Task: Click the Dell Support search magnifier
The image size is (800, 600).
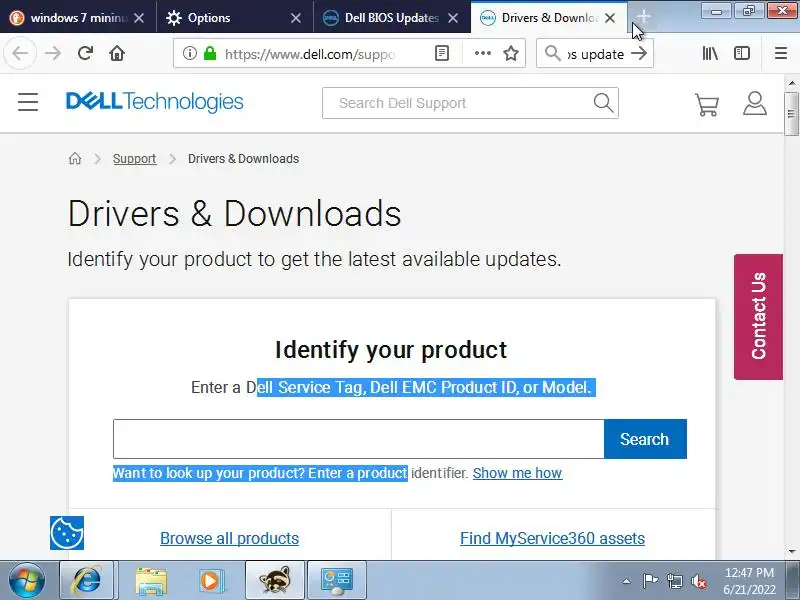Action: (x=603, y=103)
